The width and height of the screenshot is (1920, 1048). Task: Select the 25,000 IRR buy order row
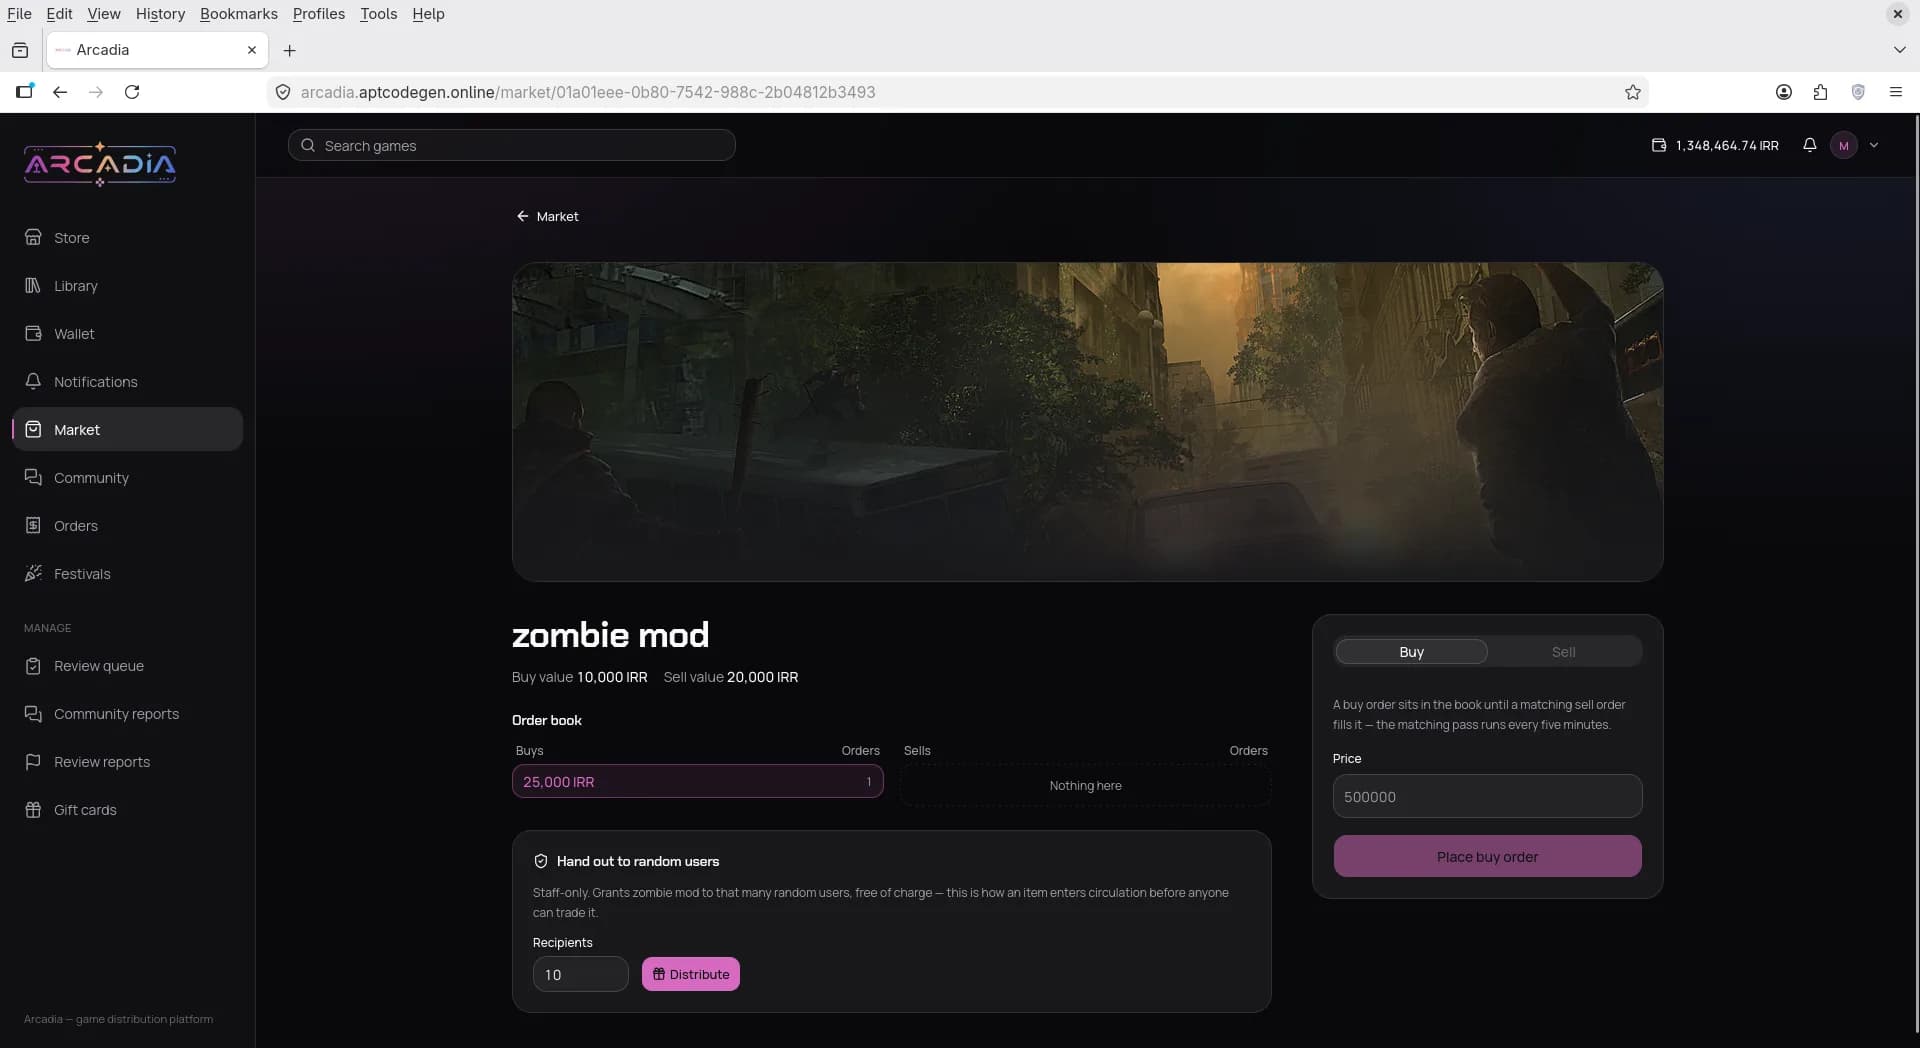click(697, 782)
